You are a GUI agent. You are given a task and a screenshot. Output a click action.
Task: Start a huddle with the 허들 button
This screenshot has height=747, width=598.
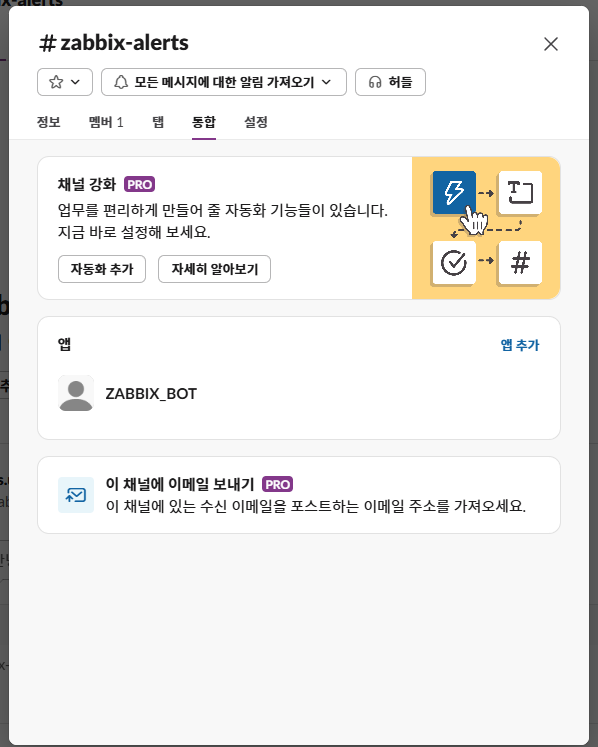coord(390,82)
